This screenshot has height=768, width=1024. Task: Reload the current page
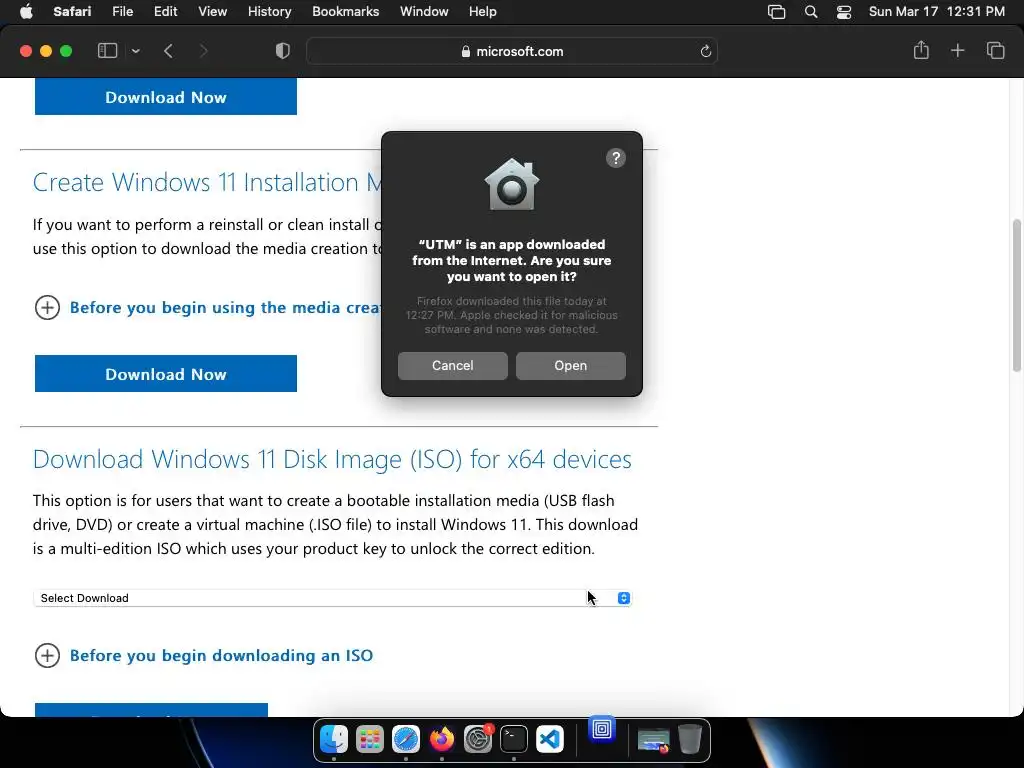[705, 51]
